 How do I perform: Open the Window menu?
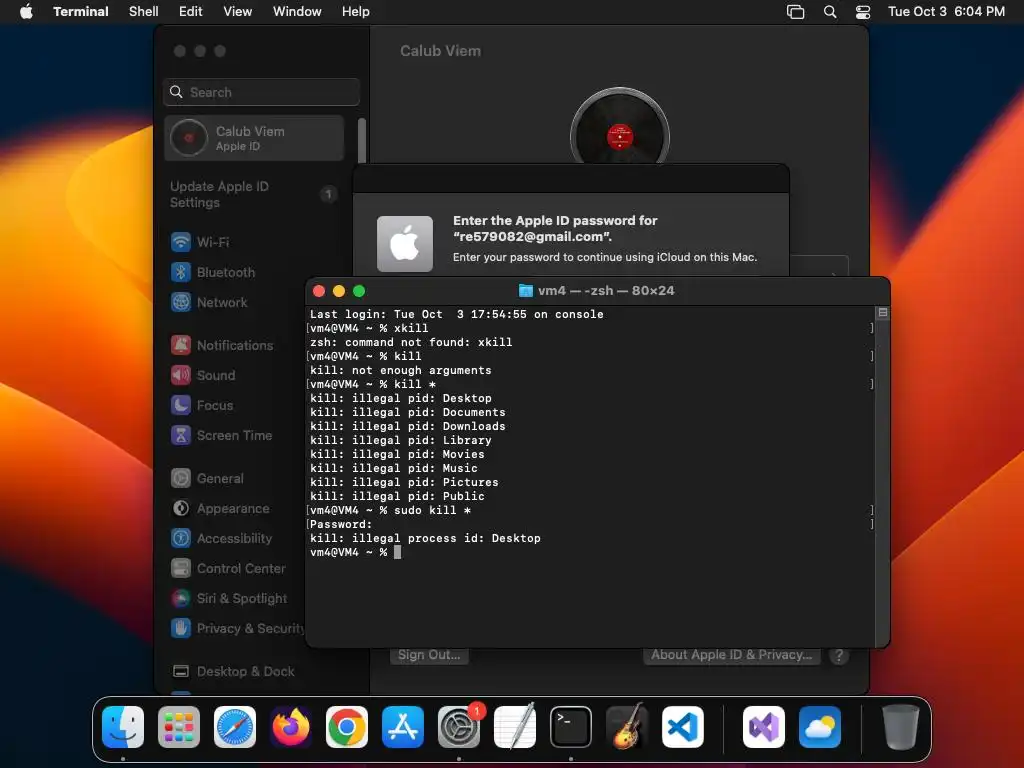click(x=297, y=12)
